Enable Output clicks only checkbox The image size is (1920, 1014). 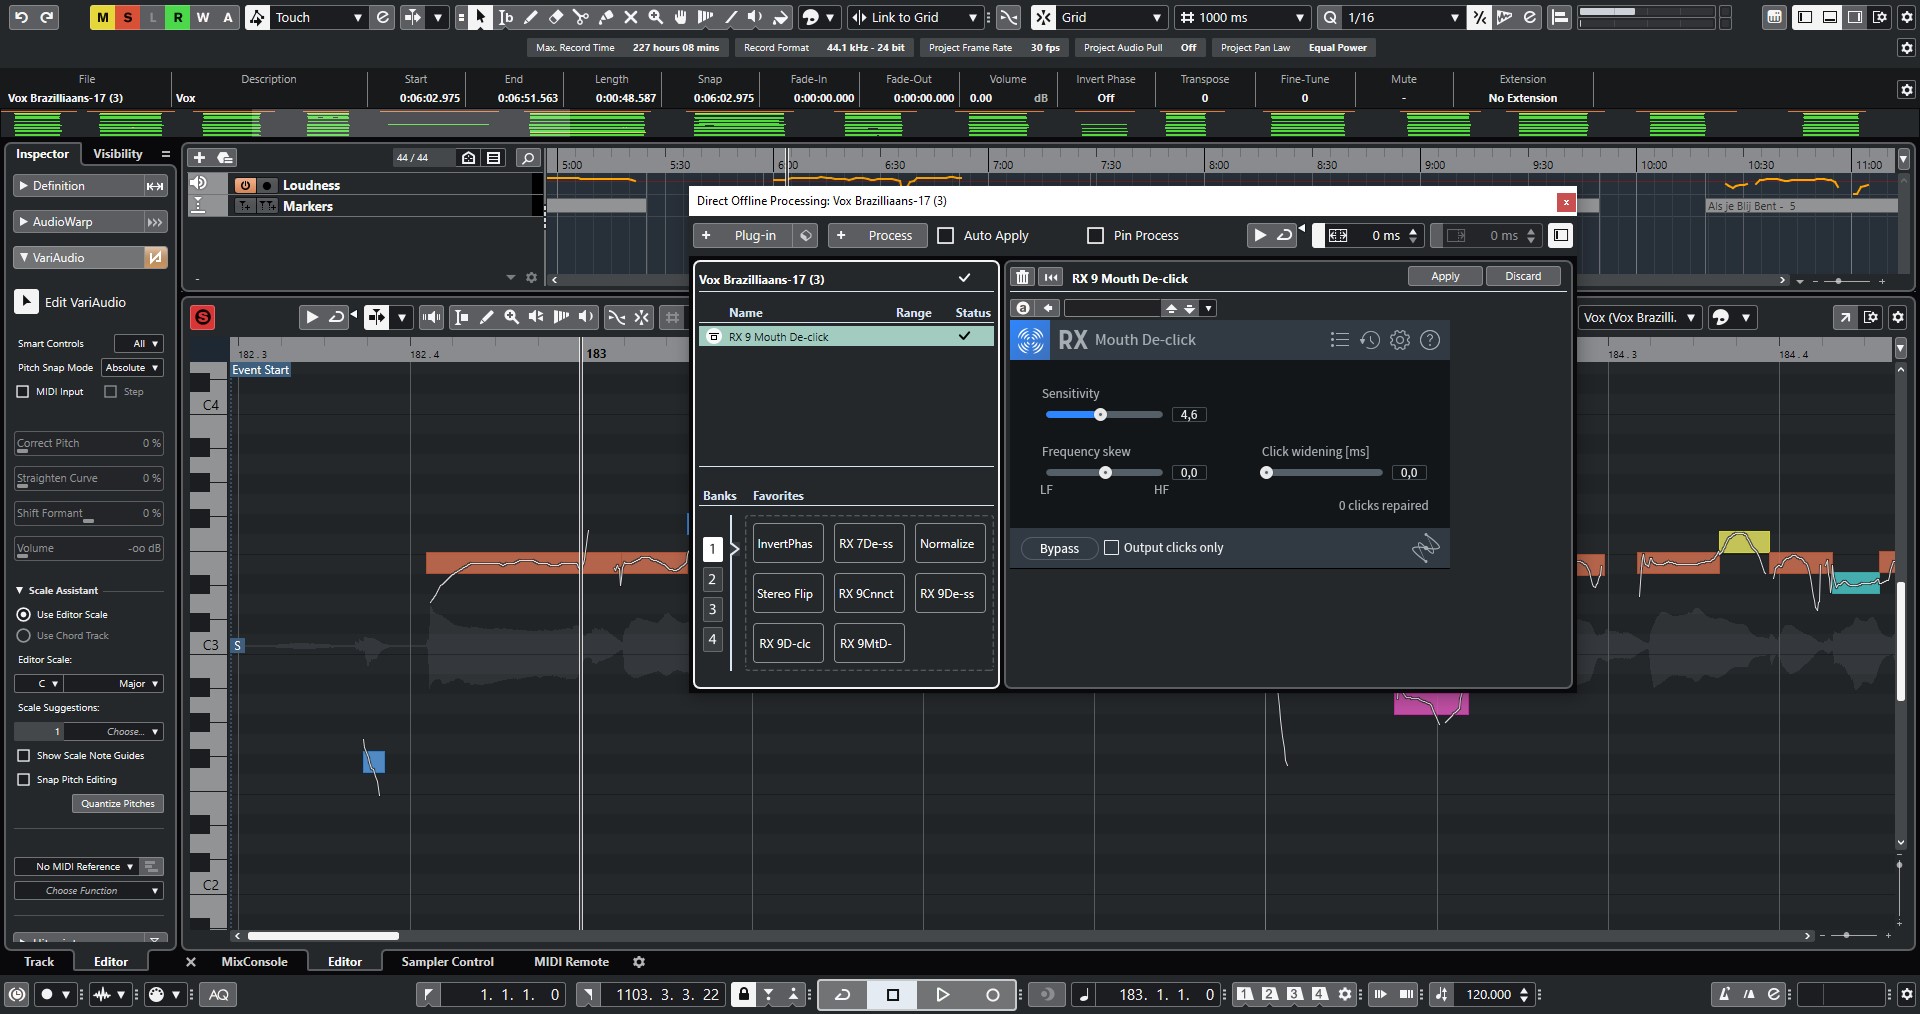click(1111, 548)
